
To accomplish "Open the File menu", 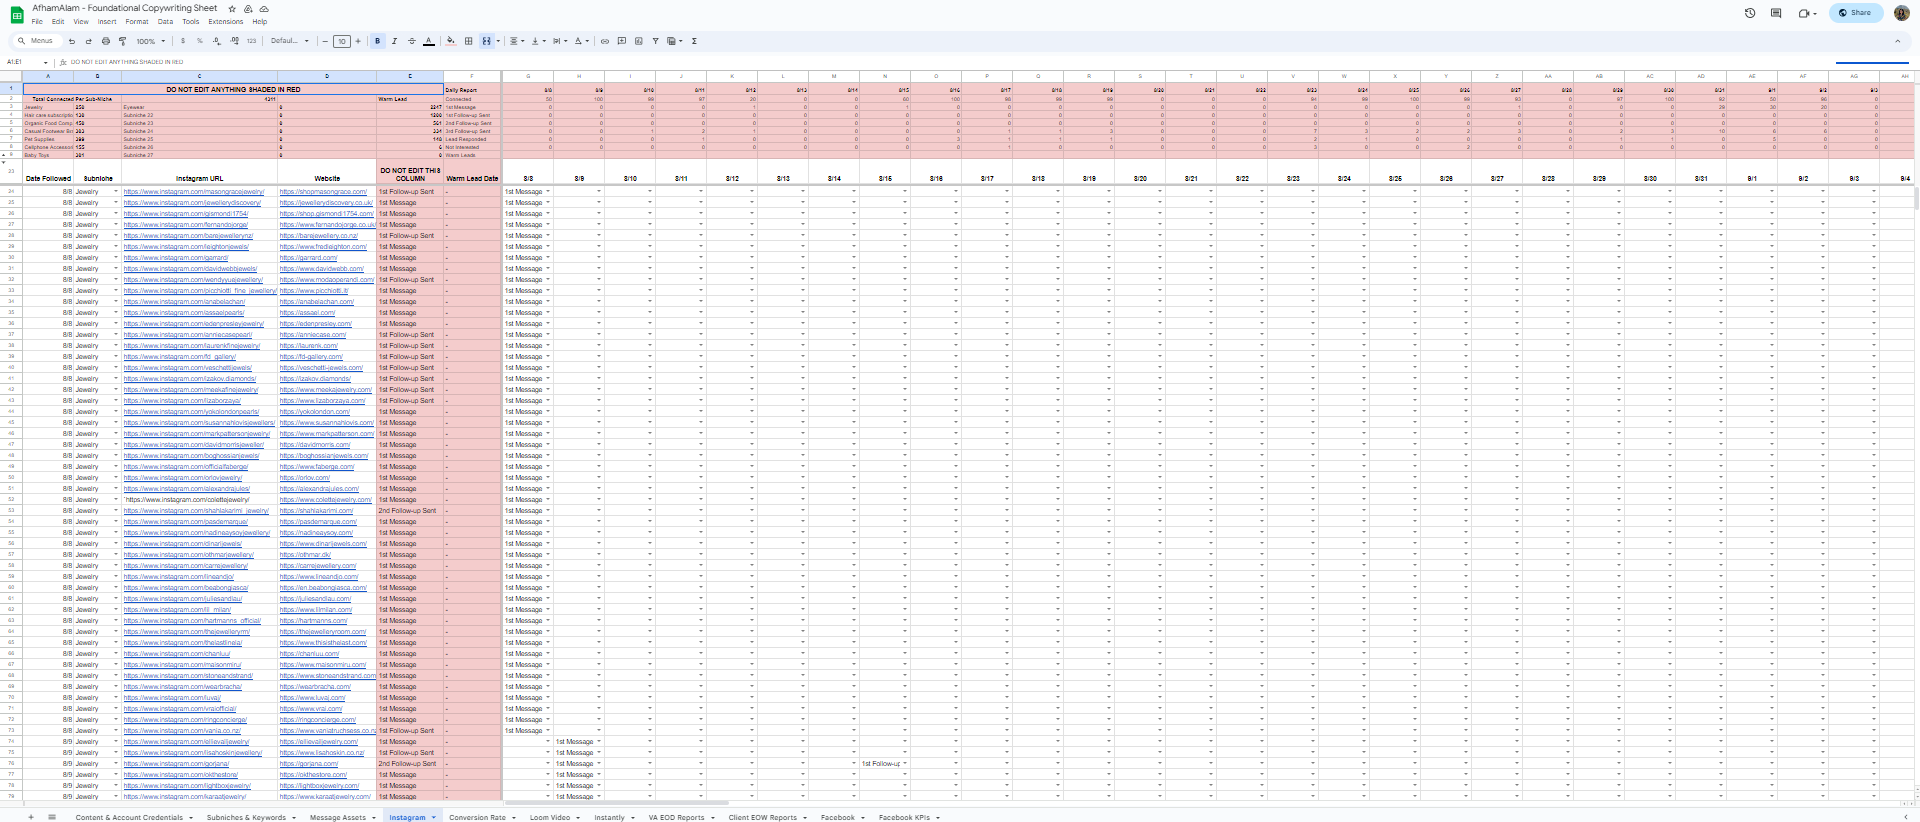I will click(37, 22).
